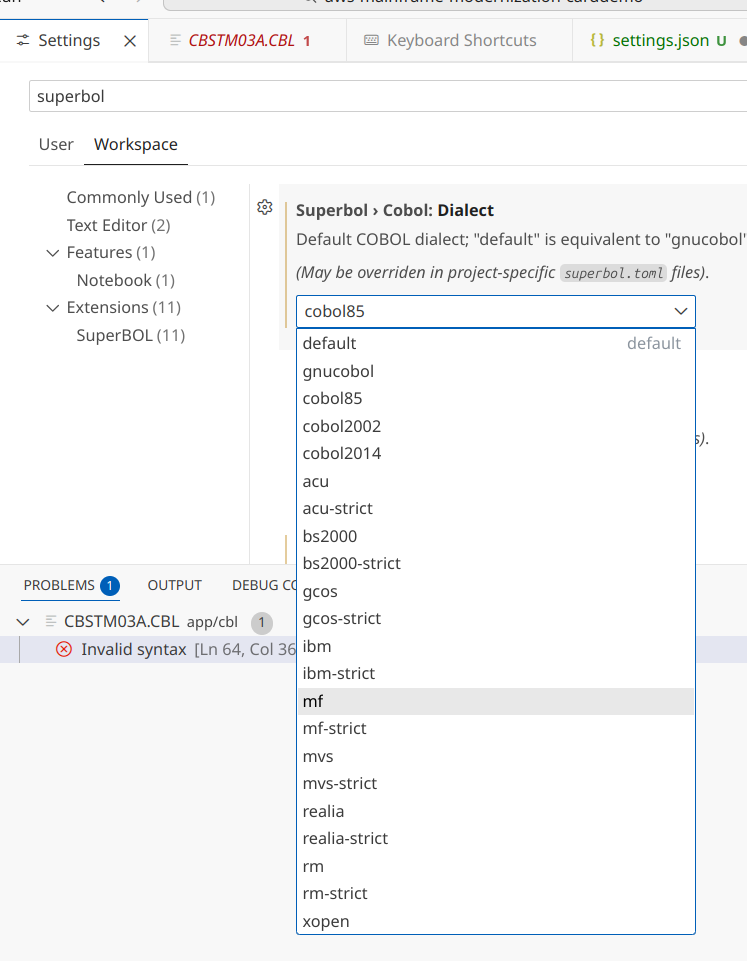Click the settings sliders icon on Settings tab
The height and width of the screenshot is (961, 747).
coord(23,41)
